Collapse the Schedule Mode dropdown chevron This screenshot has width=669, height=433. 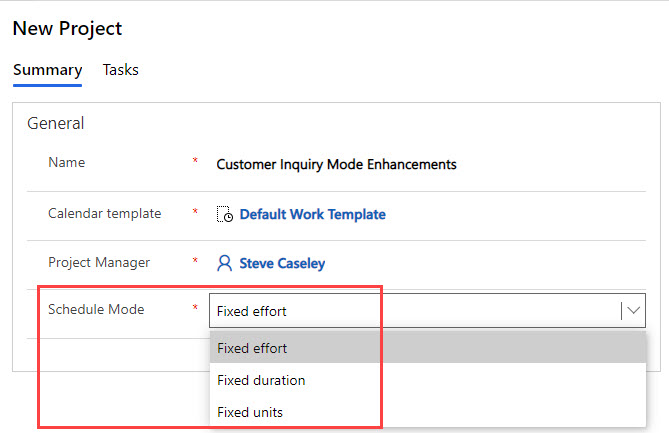(634, 311)
